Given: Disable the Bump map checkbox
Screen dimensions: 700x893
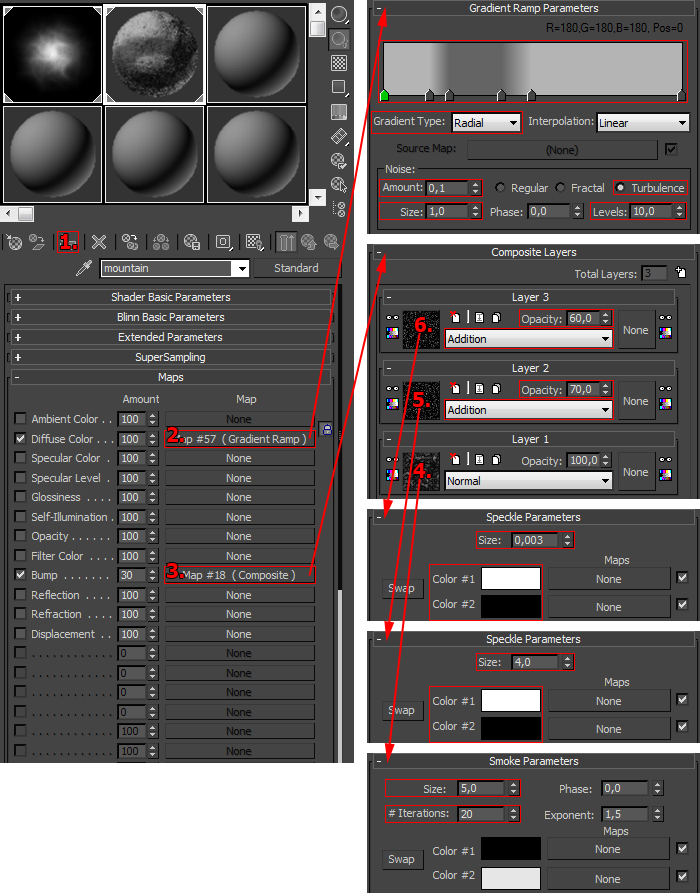Looking at the screenshot, I should [x=21, y=576].
